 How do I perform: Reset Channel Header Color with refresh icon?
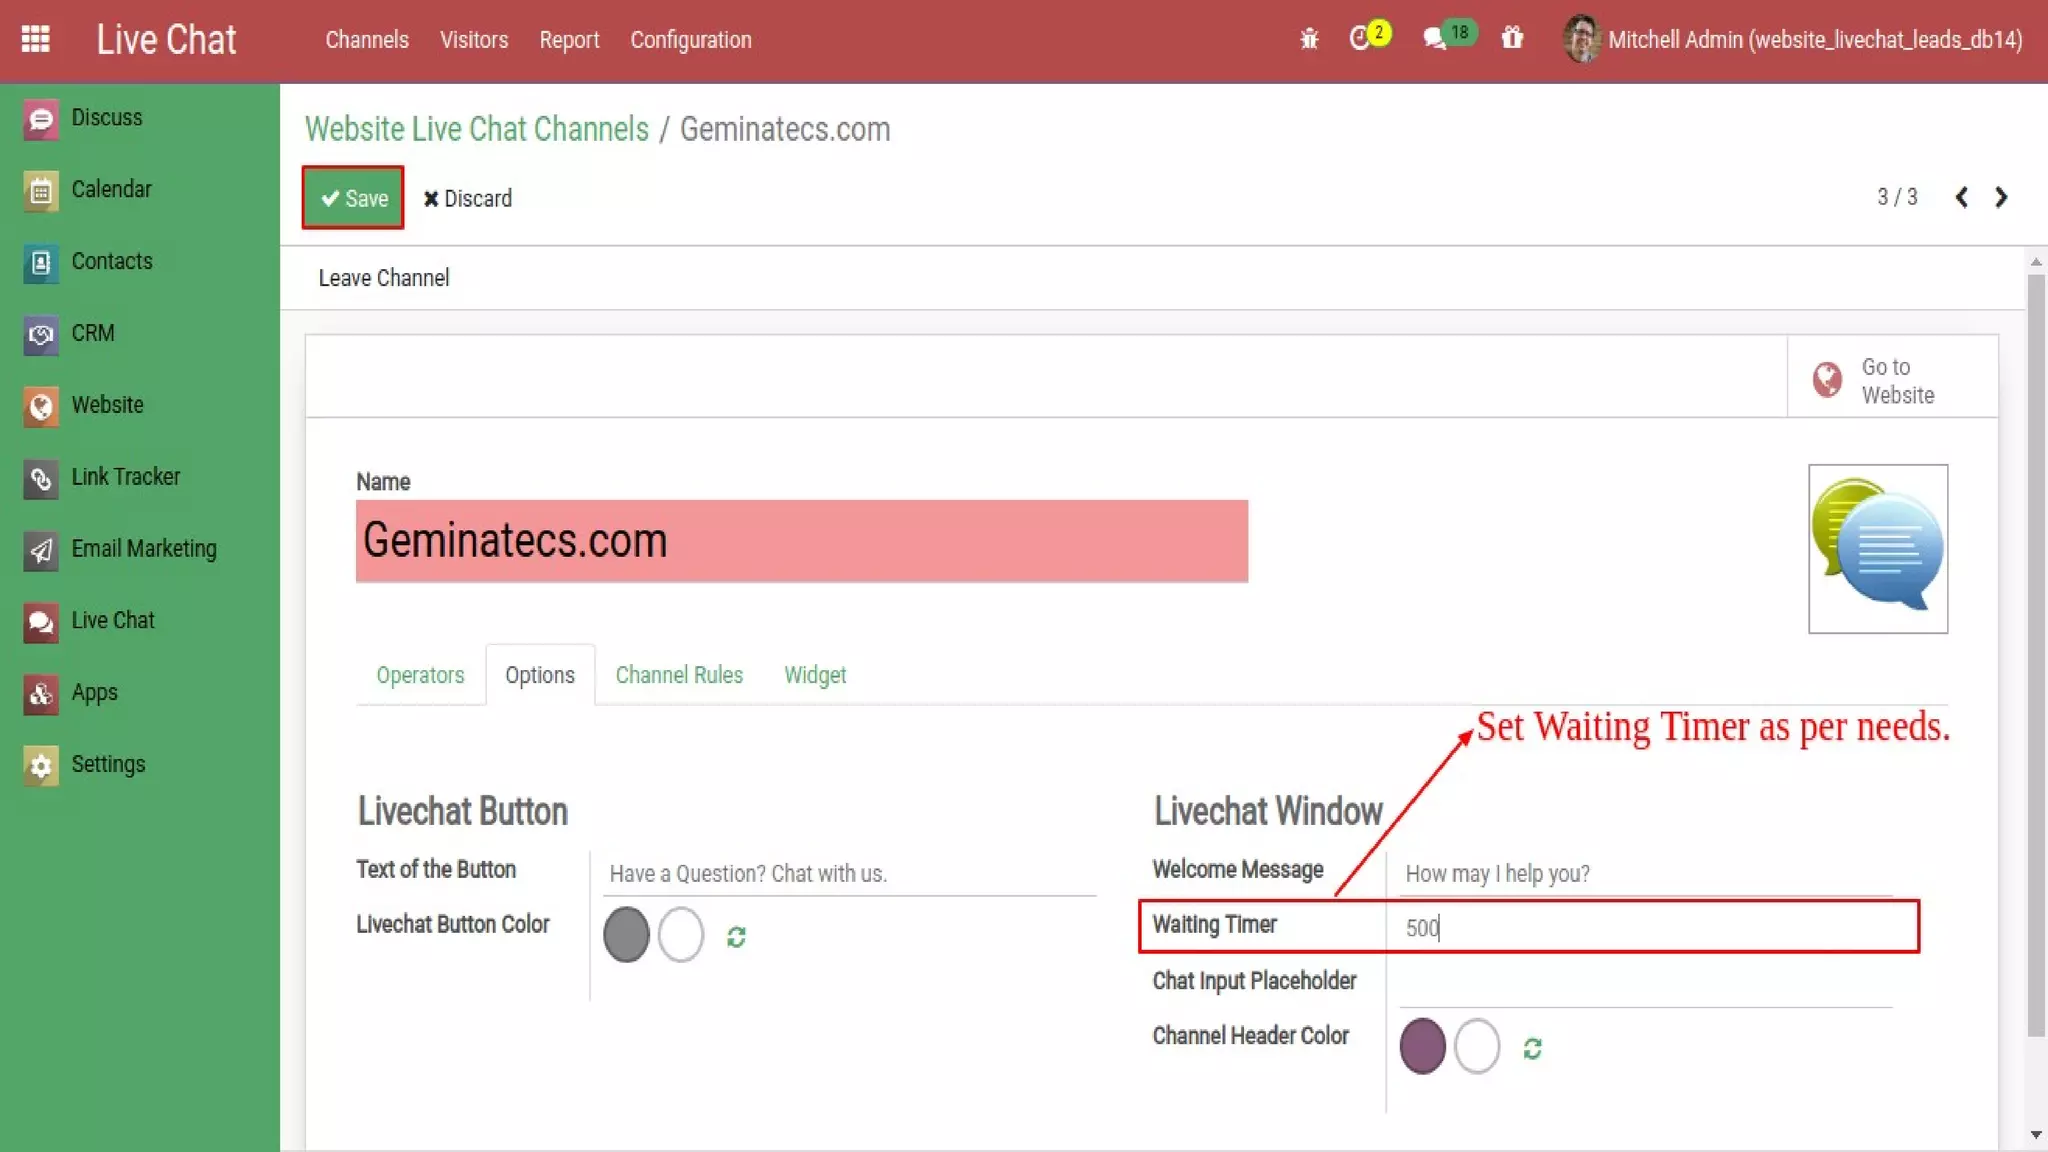pos(1532,1048)
